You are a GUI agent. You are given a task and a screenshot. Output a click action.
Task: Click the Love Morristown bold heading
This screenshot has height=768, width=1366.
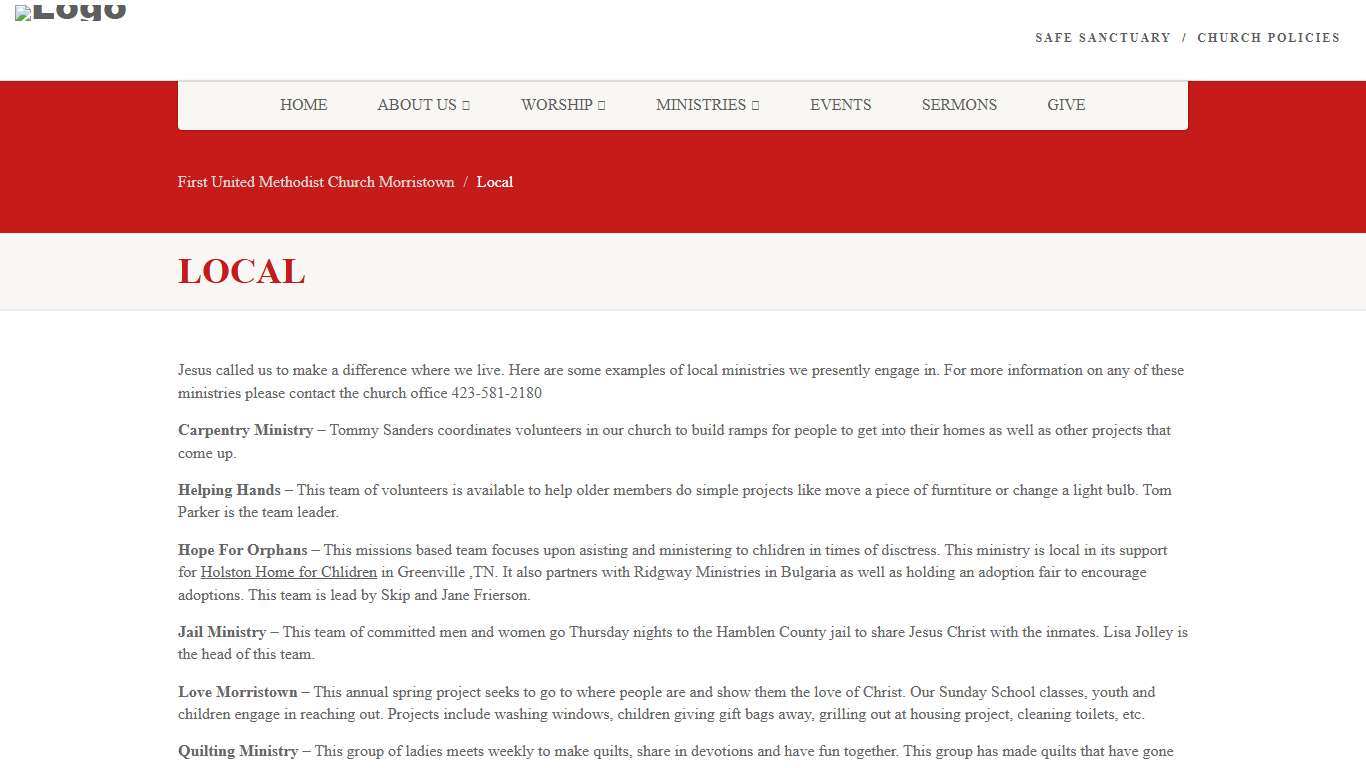(237, 692)
